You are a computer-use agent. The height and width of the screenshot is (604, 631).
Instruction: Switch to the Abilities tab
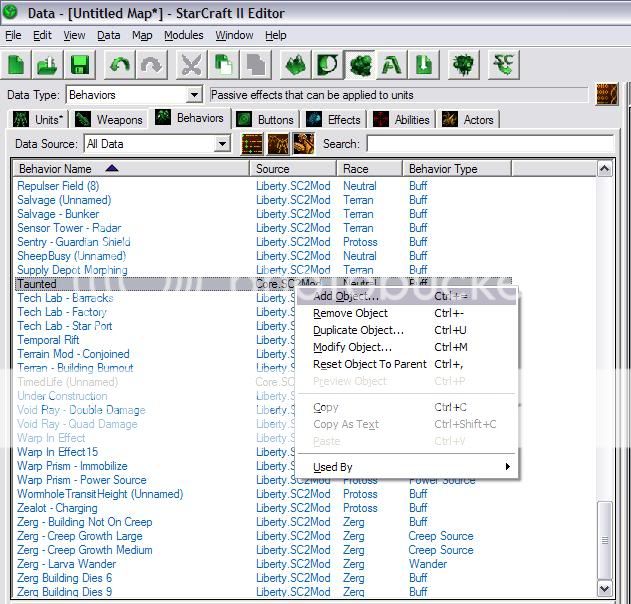tap(402, 120)
